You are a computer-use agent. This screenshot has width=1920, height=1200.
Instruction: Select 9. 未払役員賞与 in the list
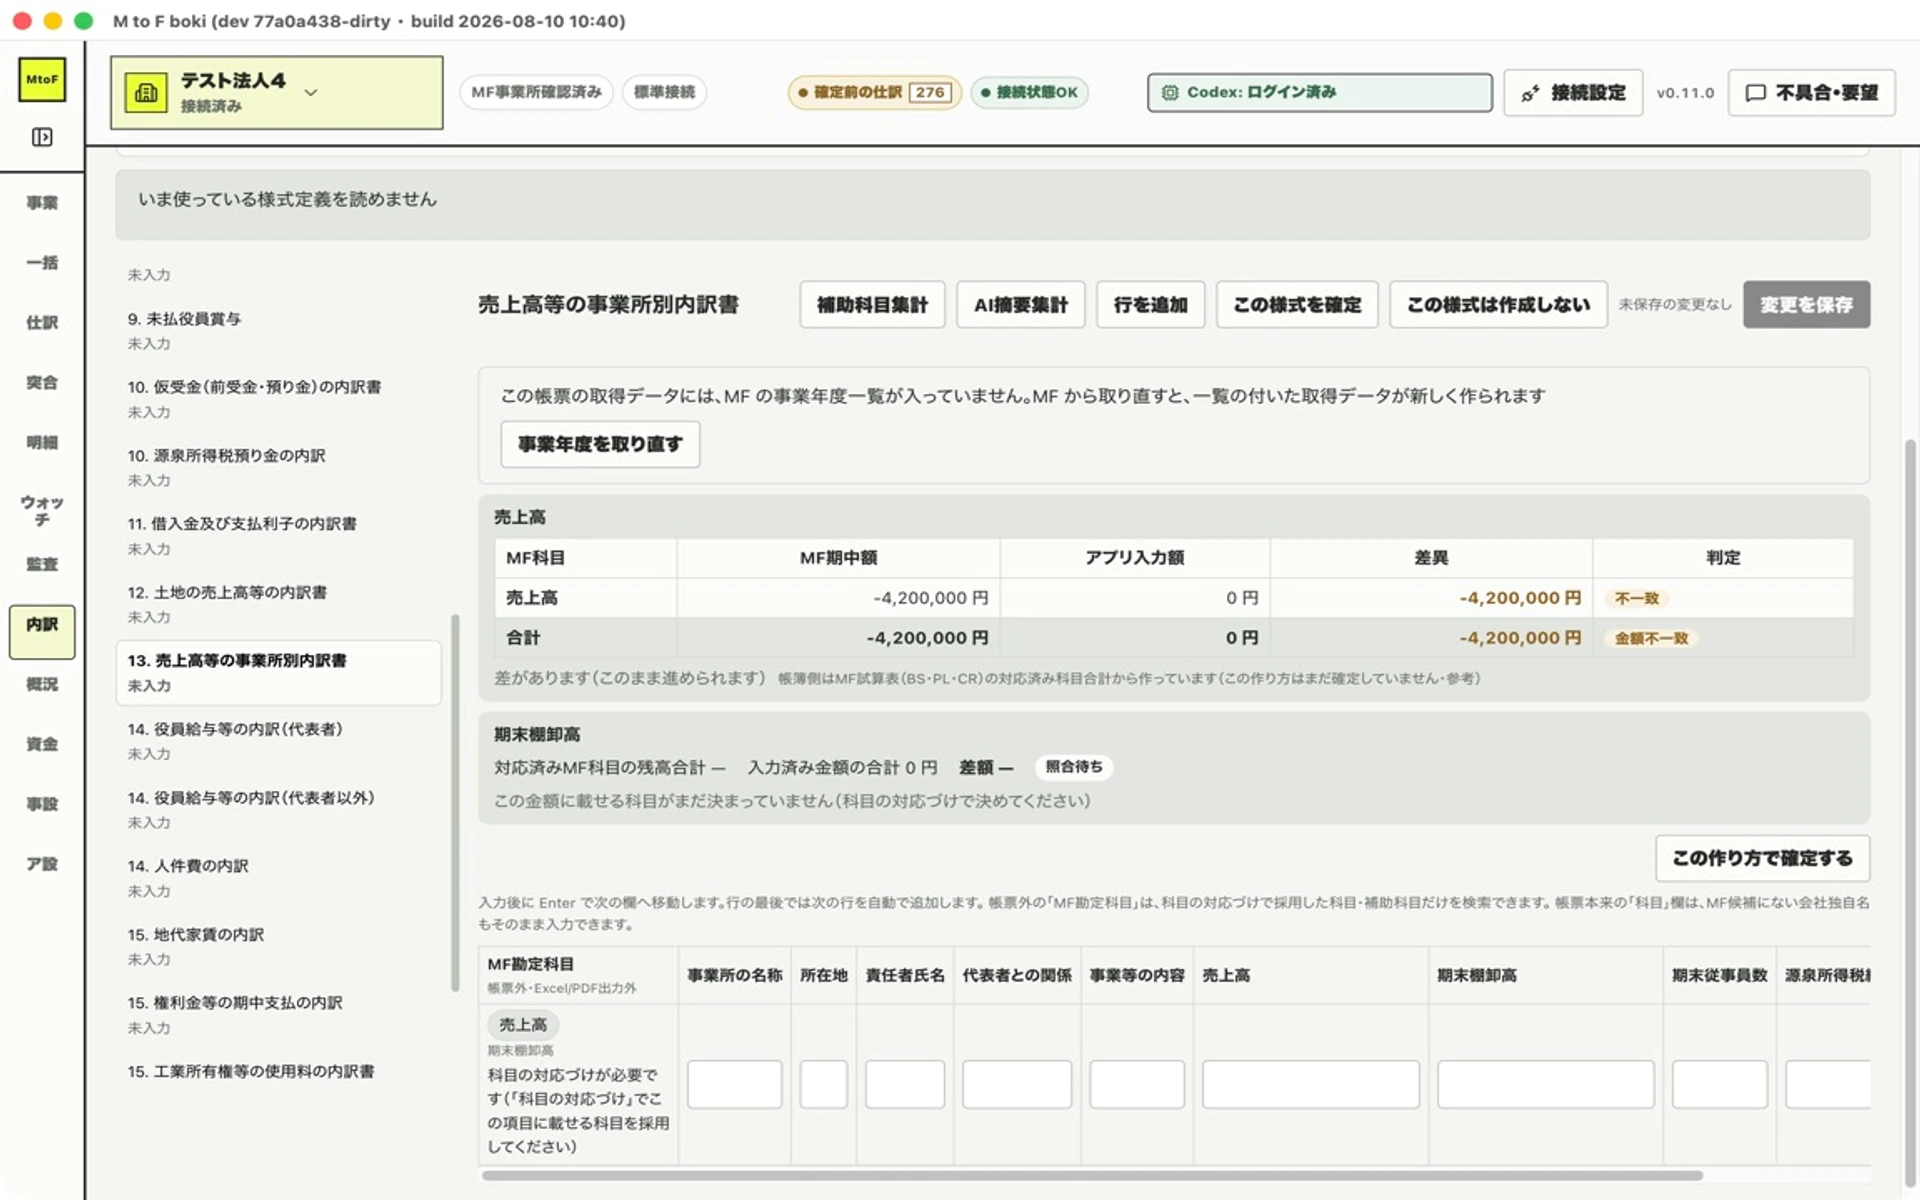[278, 330]
